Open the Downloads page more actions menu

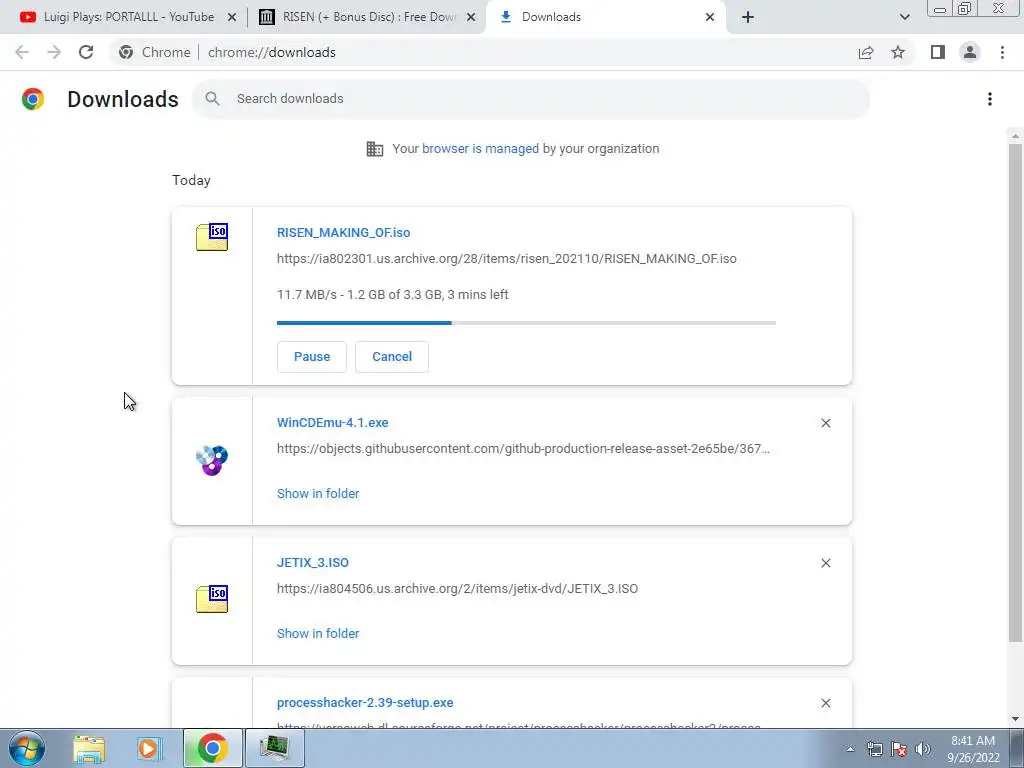click(990, 99)
